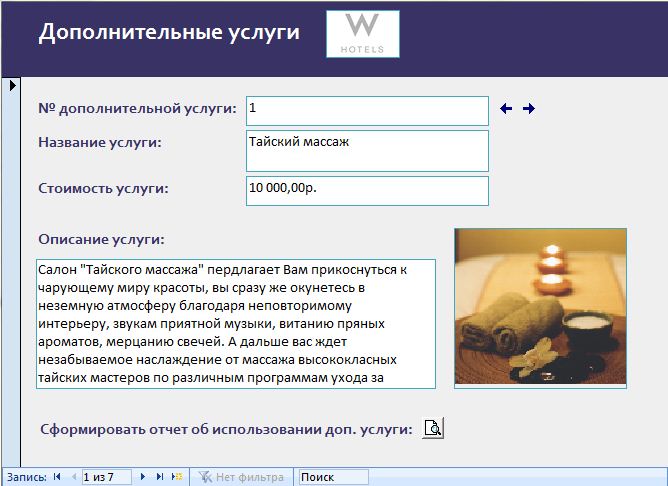Go to previous record with left arrow

506,109
